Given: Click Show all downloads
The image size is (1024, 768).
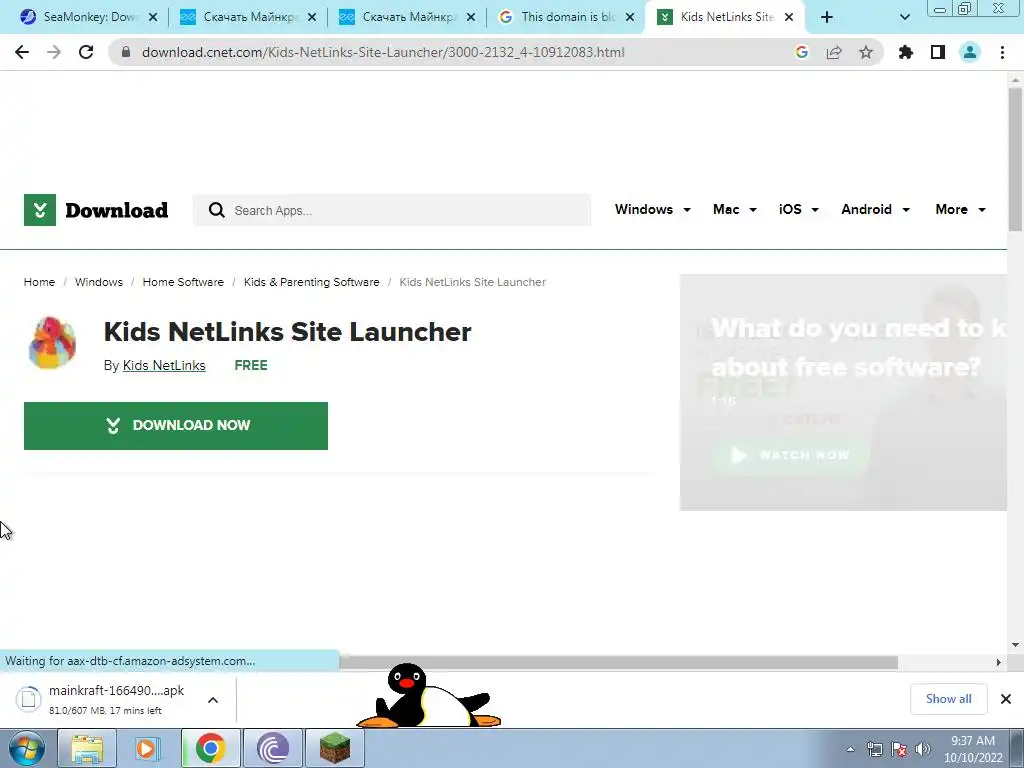Looking at the screenshot, I should [x=948, y=699].
